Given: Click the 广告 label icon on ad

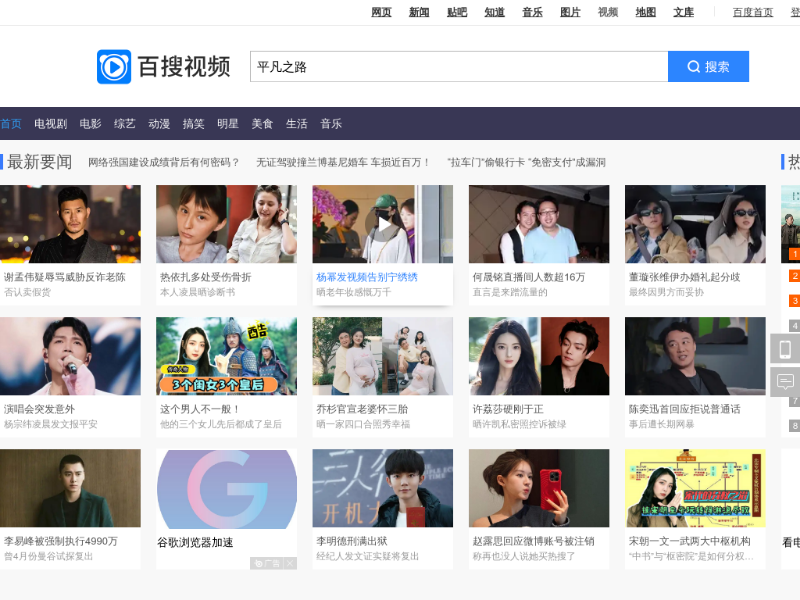Looking at the screenshot, I should (x=266, y=564).
